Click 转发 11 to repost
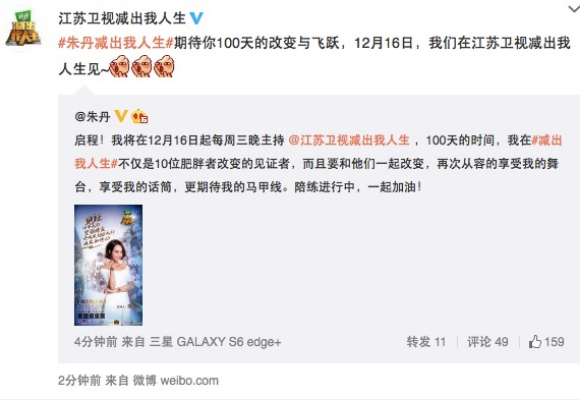Viewport: 580px width, 400px height. click(426, 342)
